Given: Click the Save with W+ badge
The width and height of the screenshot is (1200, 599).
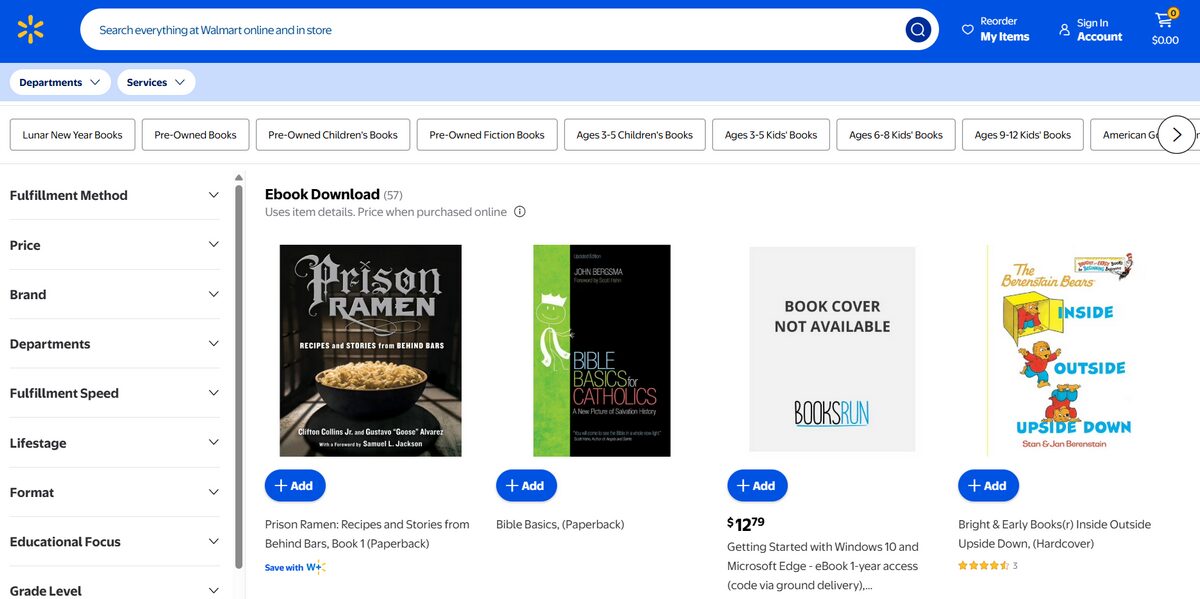Looking at the screenshot, I should pos(295,567).
